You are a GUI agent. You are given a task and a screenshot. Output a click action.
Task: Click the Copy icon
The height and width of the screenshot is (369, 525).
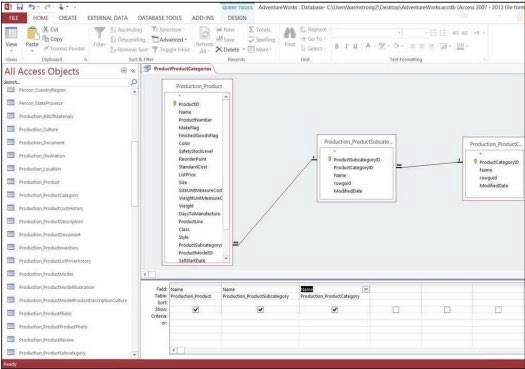tap(53, 39)
